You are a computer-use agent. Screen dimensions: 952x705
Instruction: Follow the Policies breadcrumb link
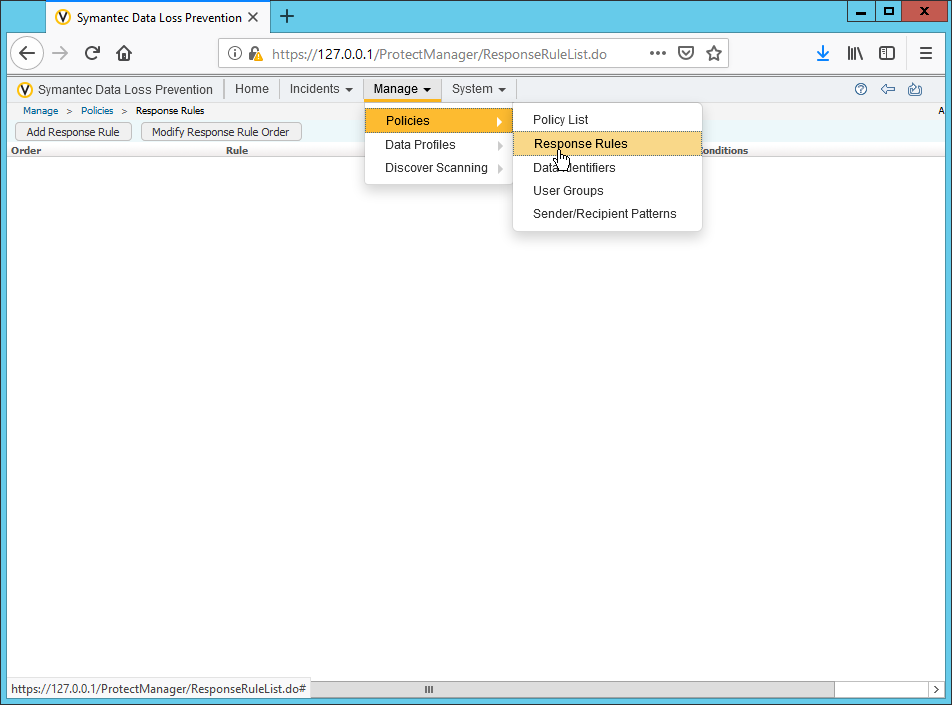point(97,111)
